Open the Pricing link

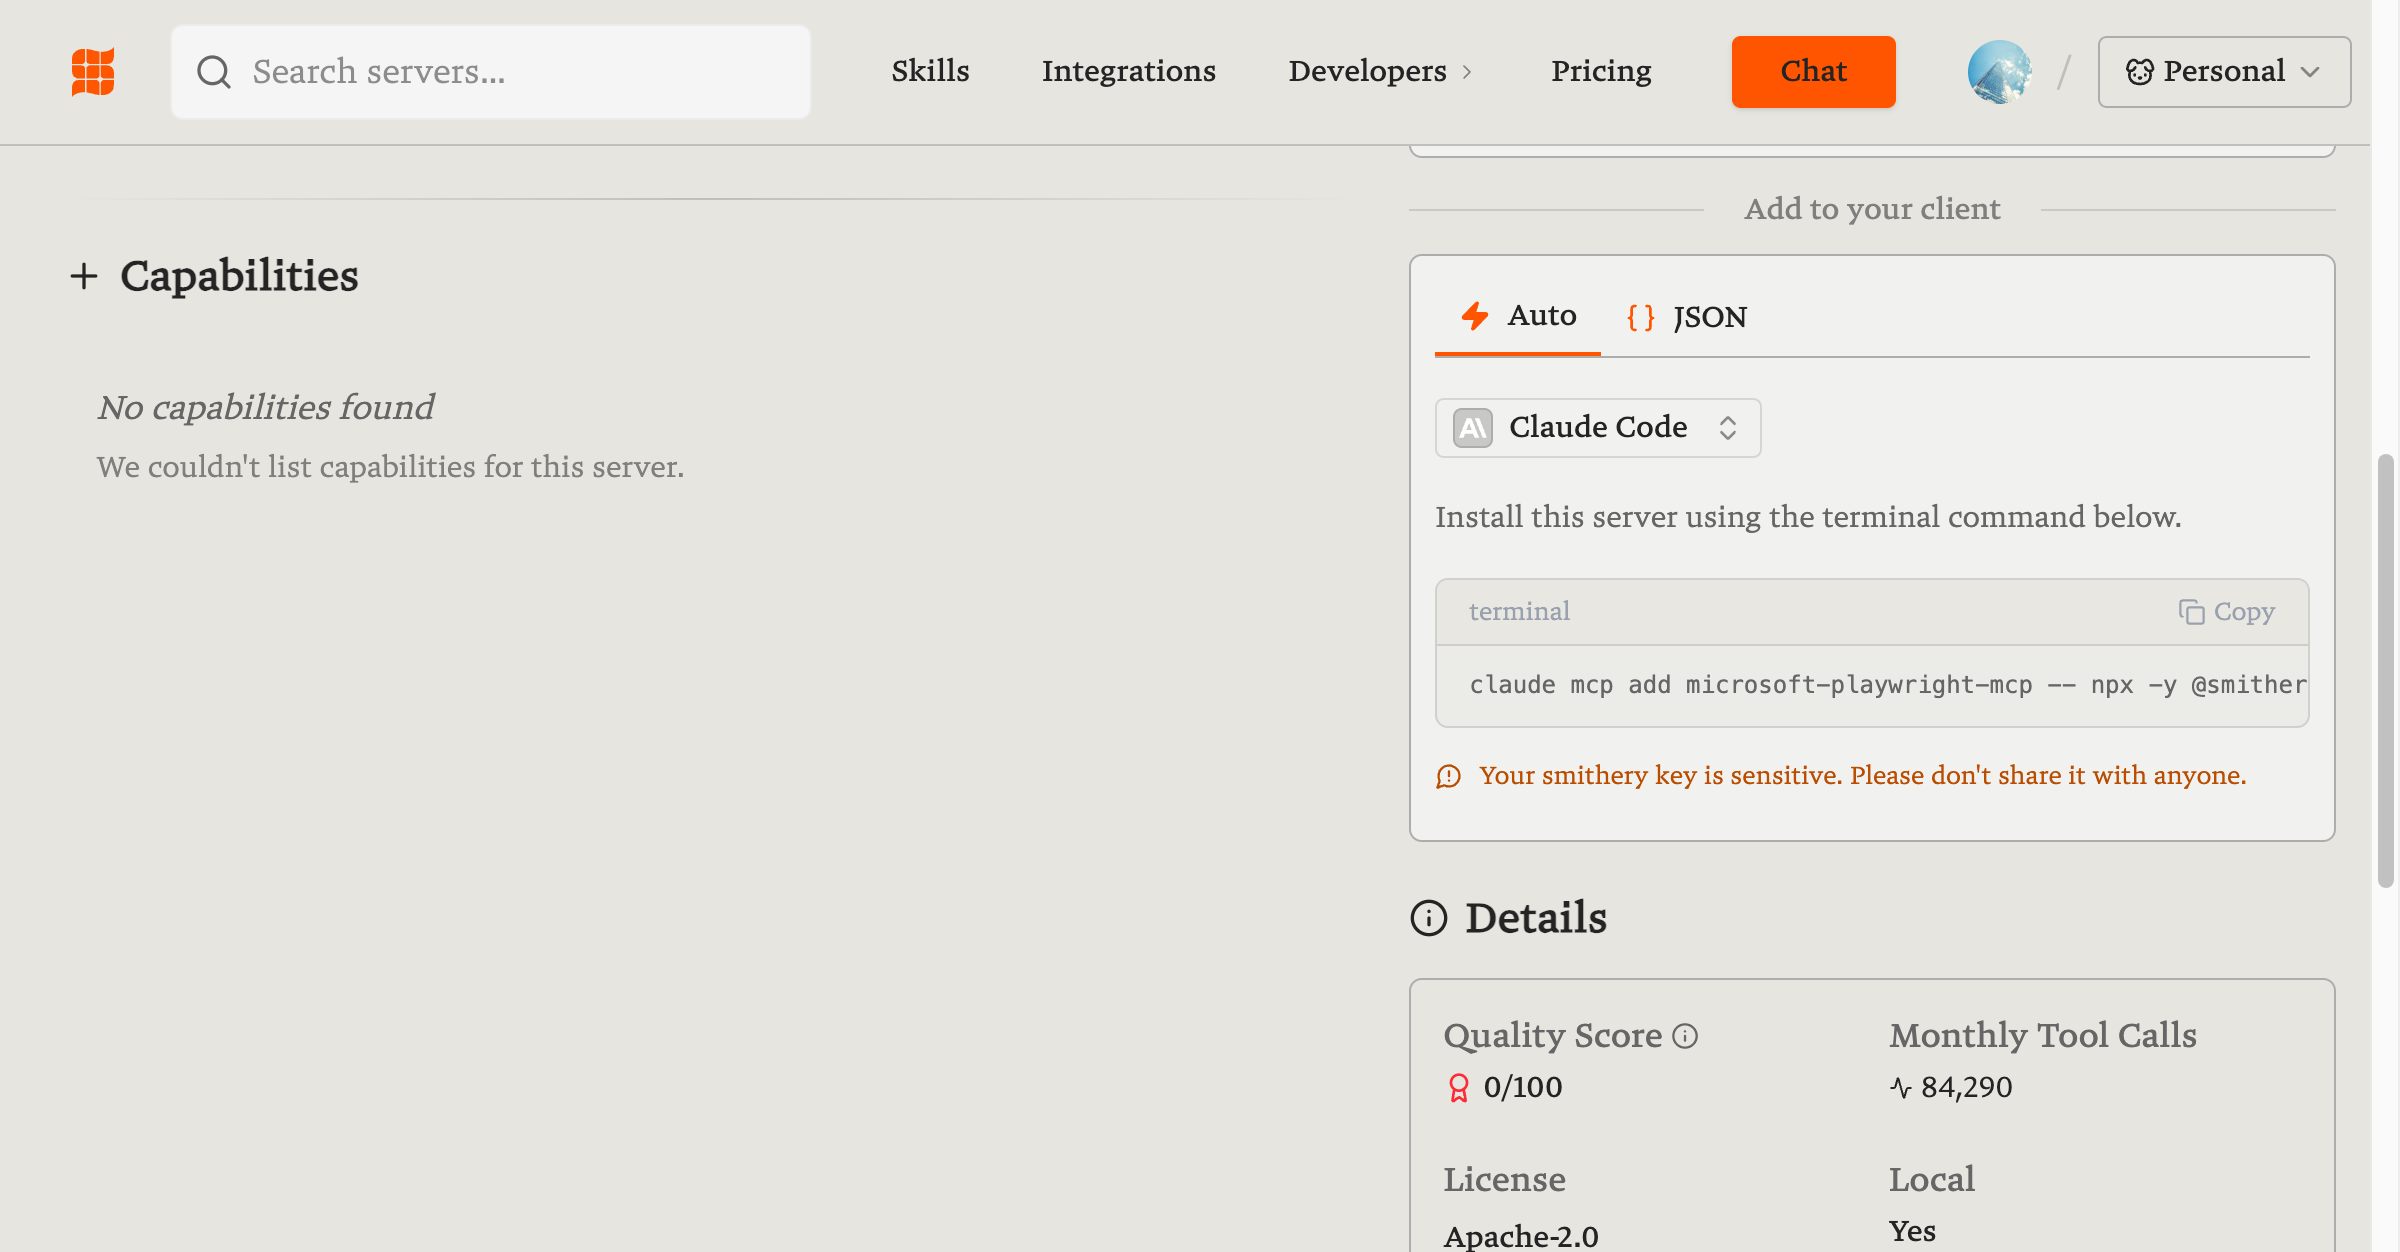tap(1600, 72)
